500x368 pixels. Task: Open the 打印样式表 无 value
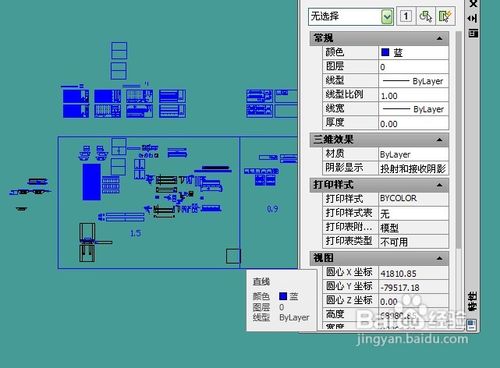pyautogui.click(x=413, y=213)
